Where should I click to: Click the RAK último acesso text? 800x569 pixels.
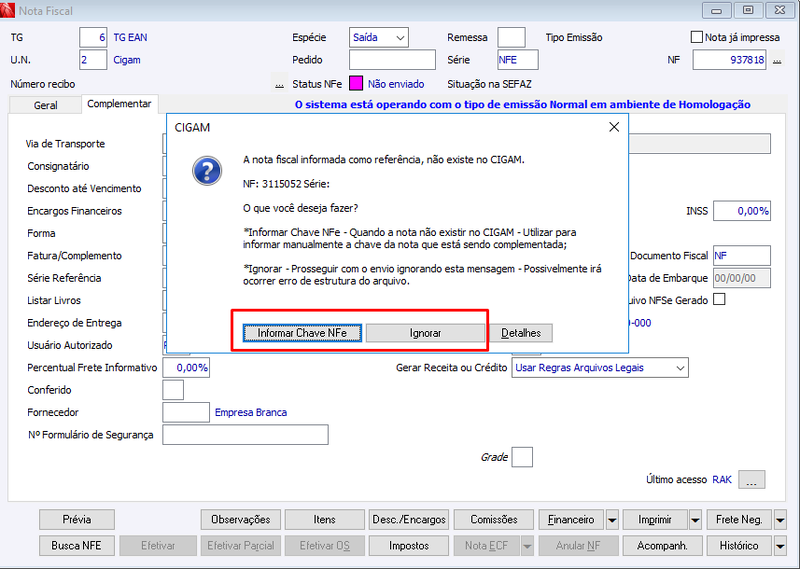[722, 480]
